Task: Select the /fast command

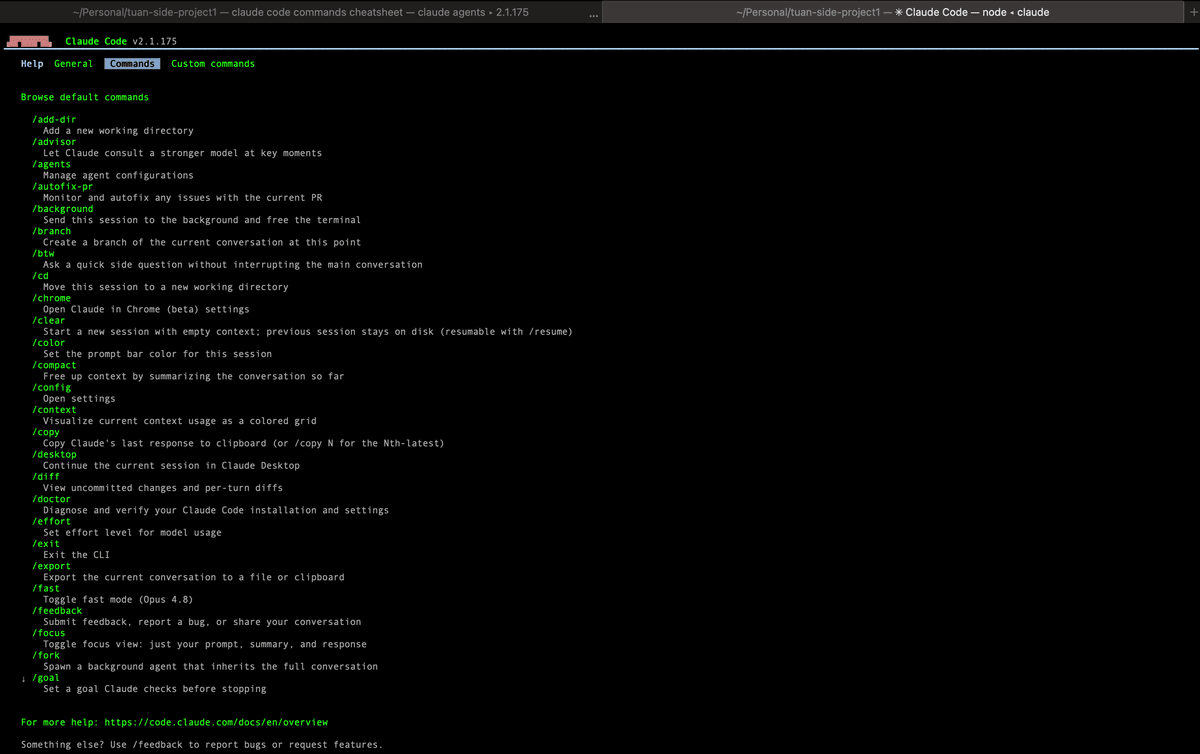Action: point(46,588)
